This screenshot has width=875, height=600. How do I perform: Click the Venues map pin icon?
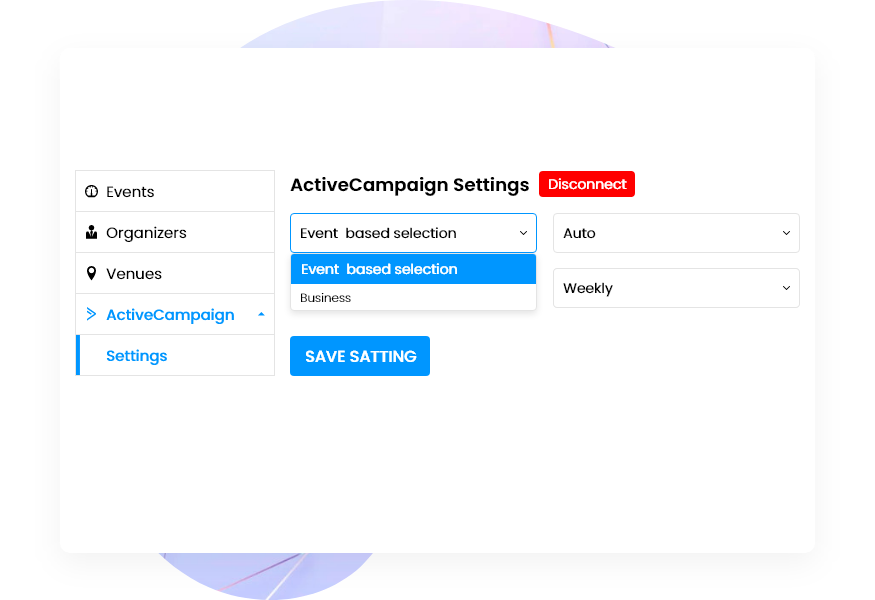92,273
